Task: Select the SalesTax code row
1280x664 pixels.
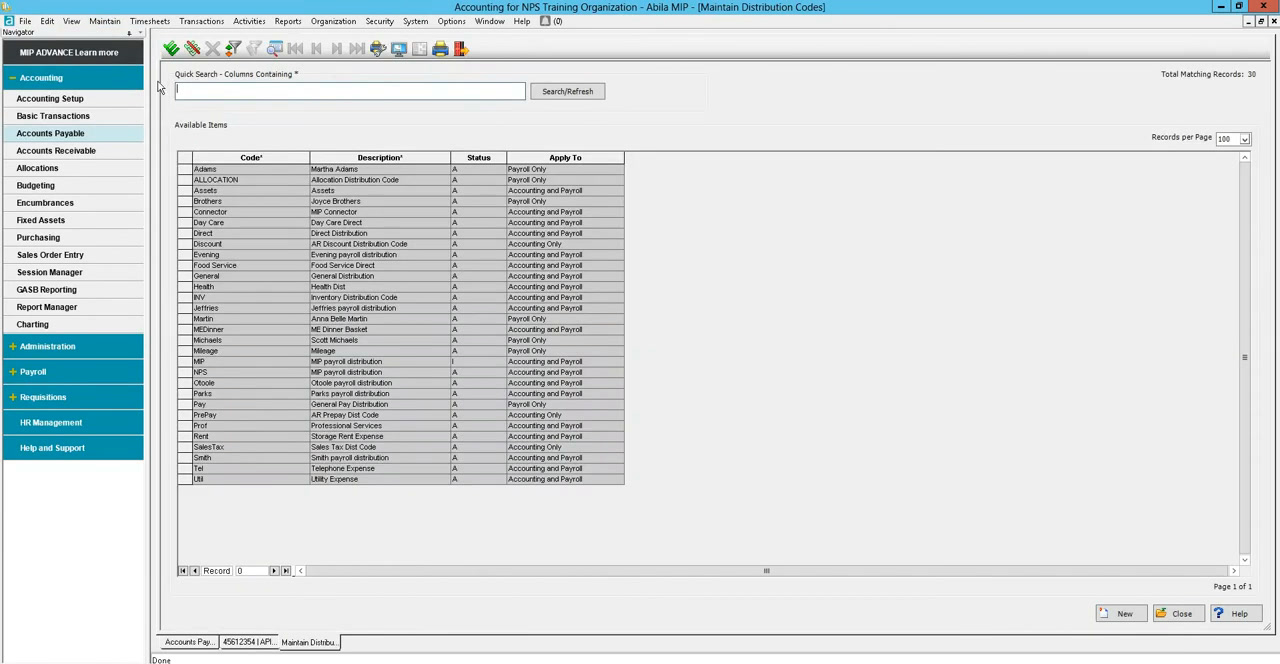Action: coord(251,447)
